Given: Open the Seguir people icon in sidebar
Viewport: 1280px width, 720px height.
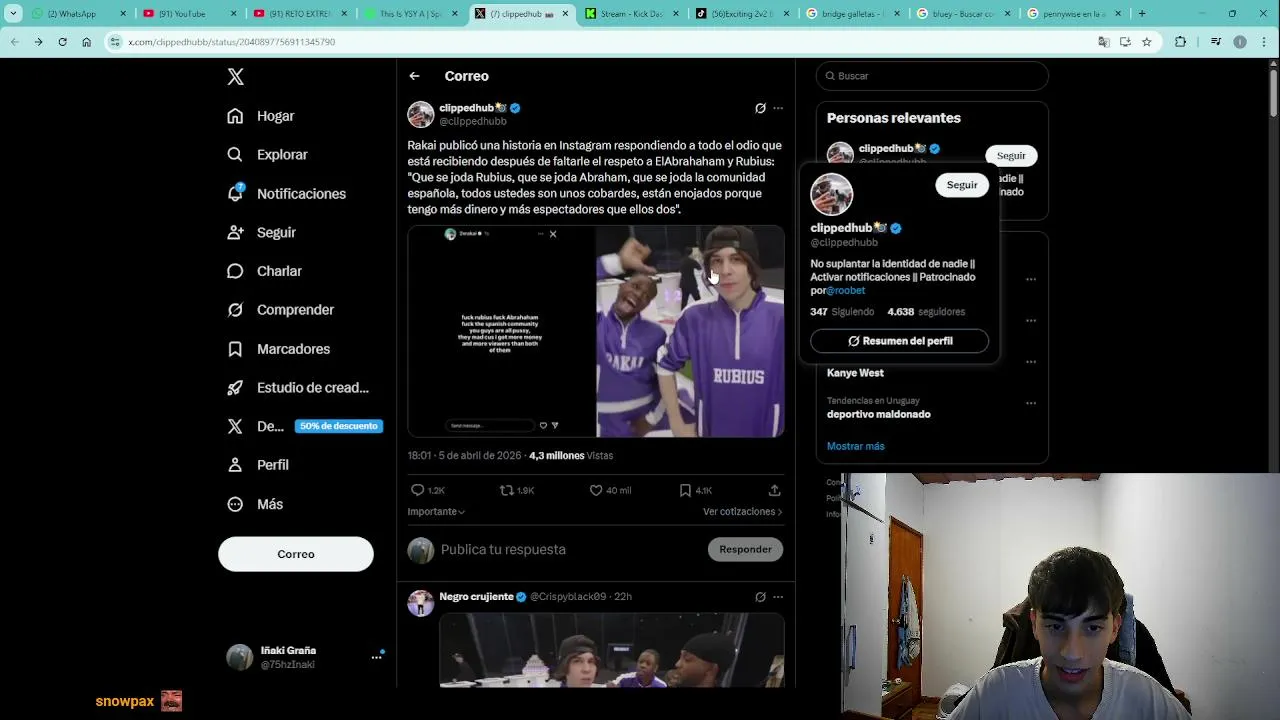Looking at the screenshot, I should [x=235, y=232].
